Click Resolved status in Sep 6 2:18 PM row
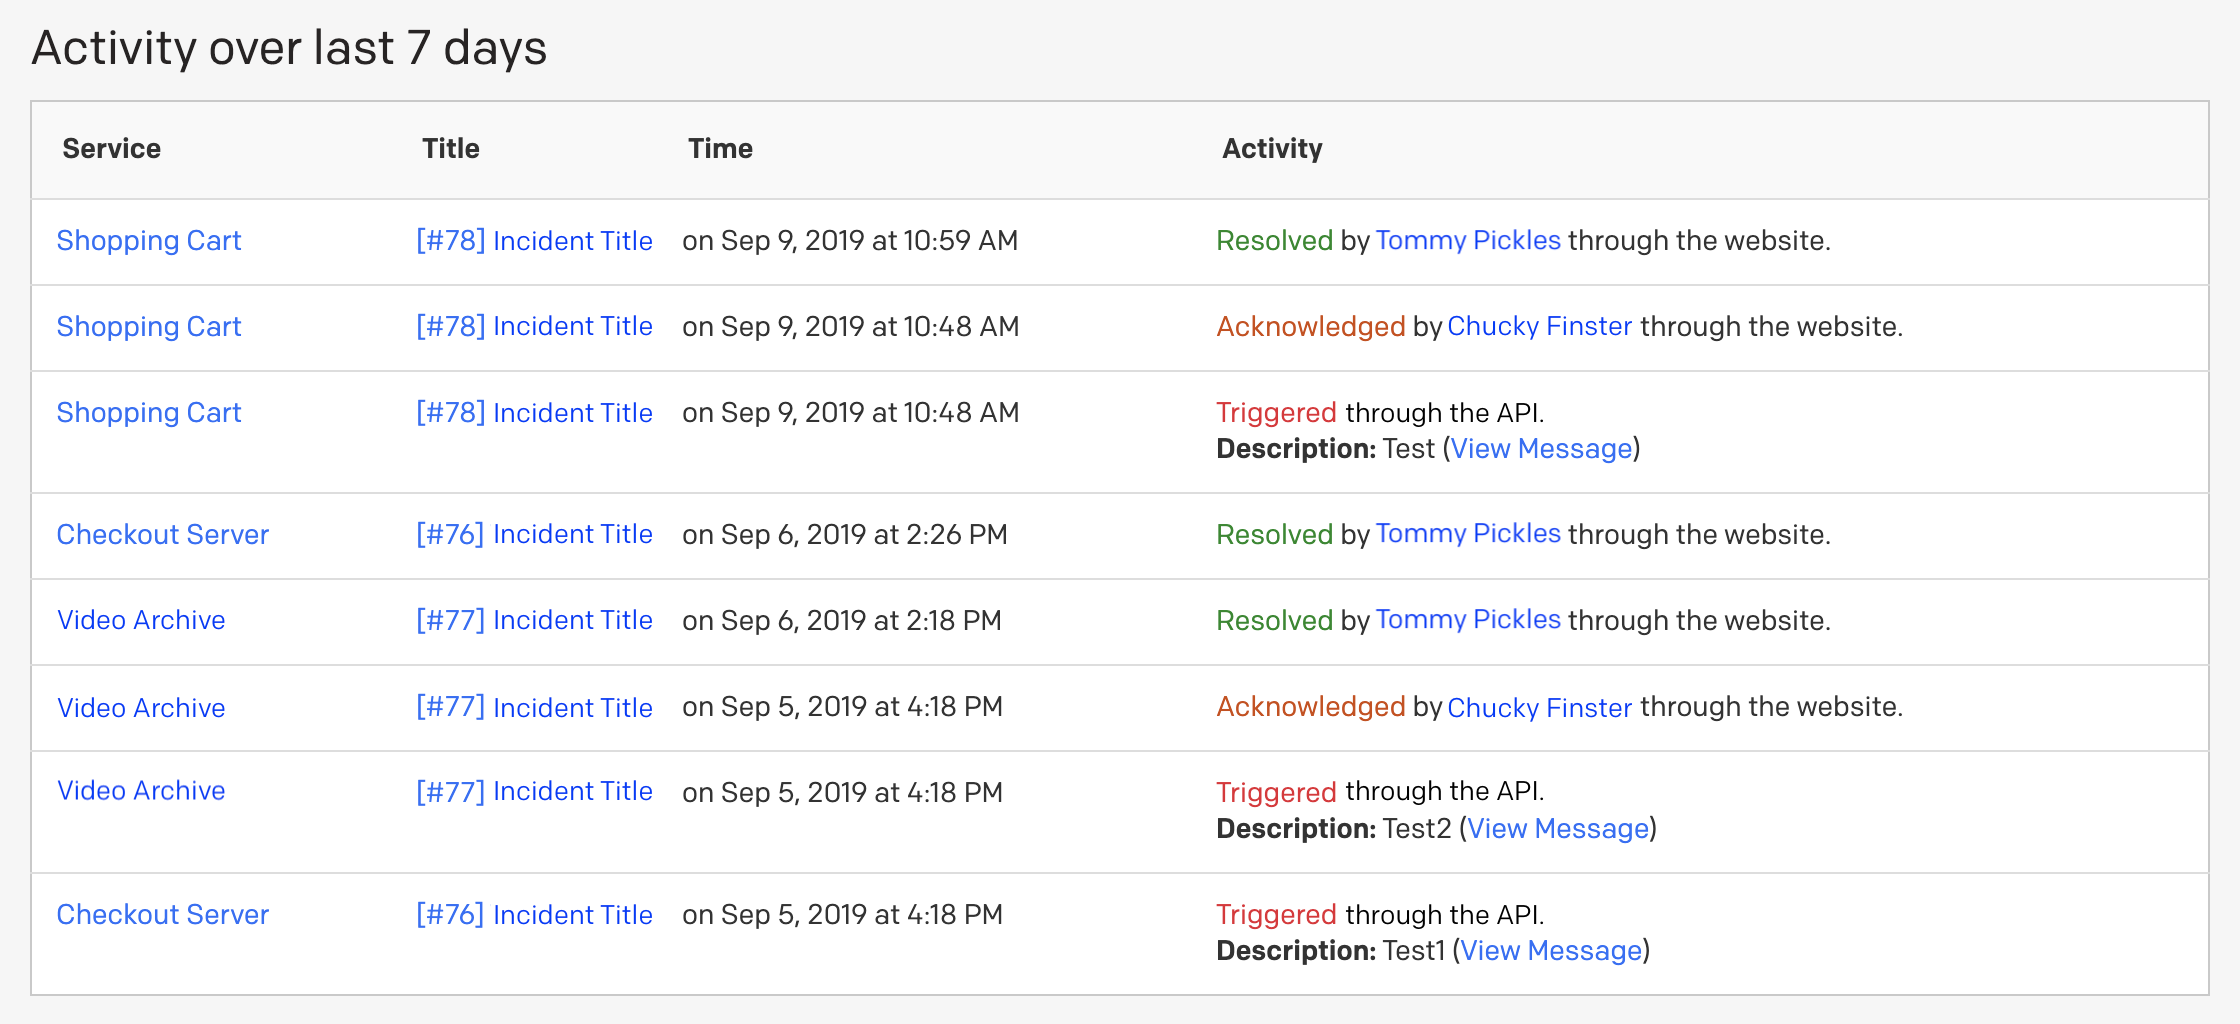Image resolution: width=2240 pixels, height=1024 pixels. [1275, 621]
